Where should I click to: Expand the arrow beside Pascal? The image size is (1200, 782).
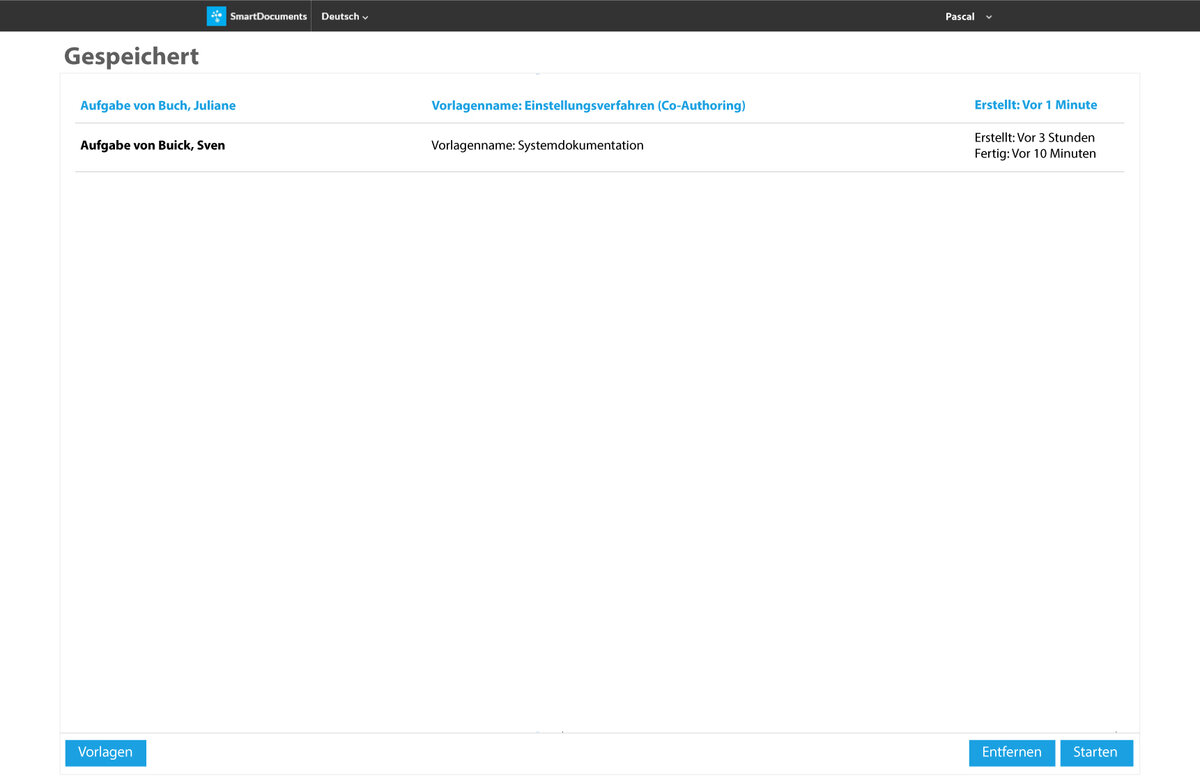pyautogui.click(x=989, y=17)
